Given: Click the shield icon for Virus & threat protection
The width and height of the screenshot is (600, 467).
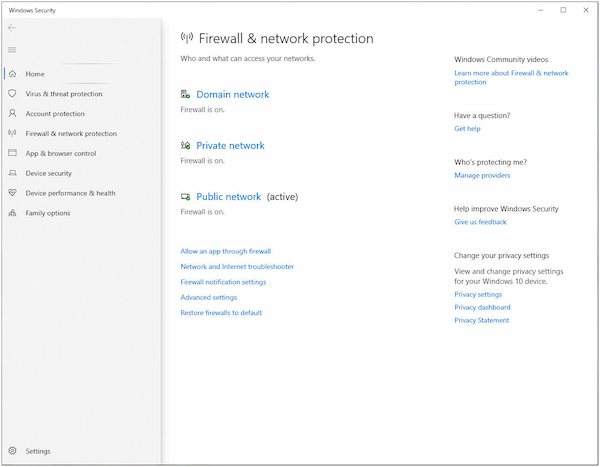Looking at the screenshot, I should [12, 93].
